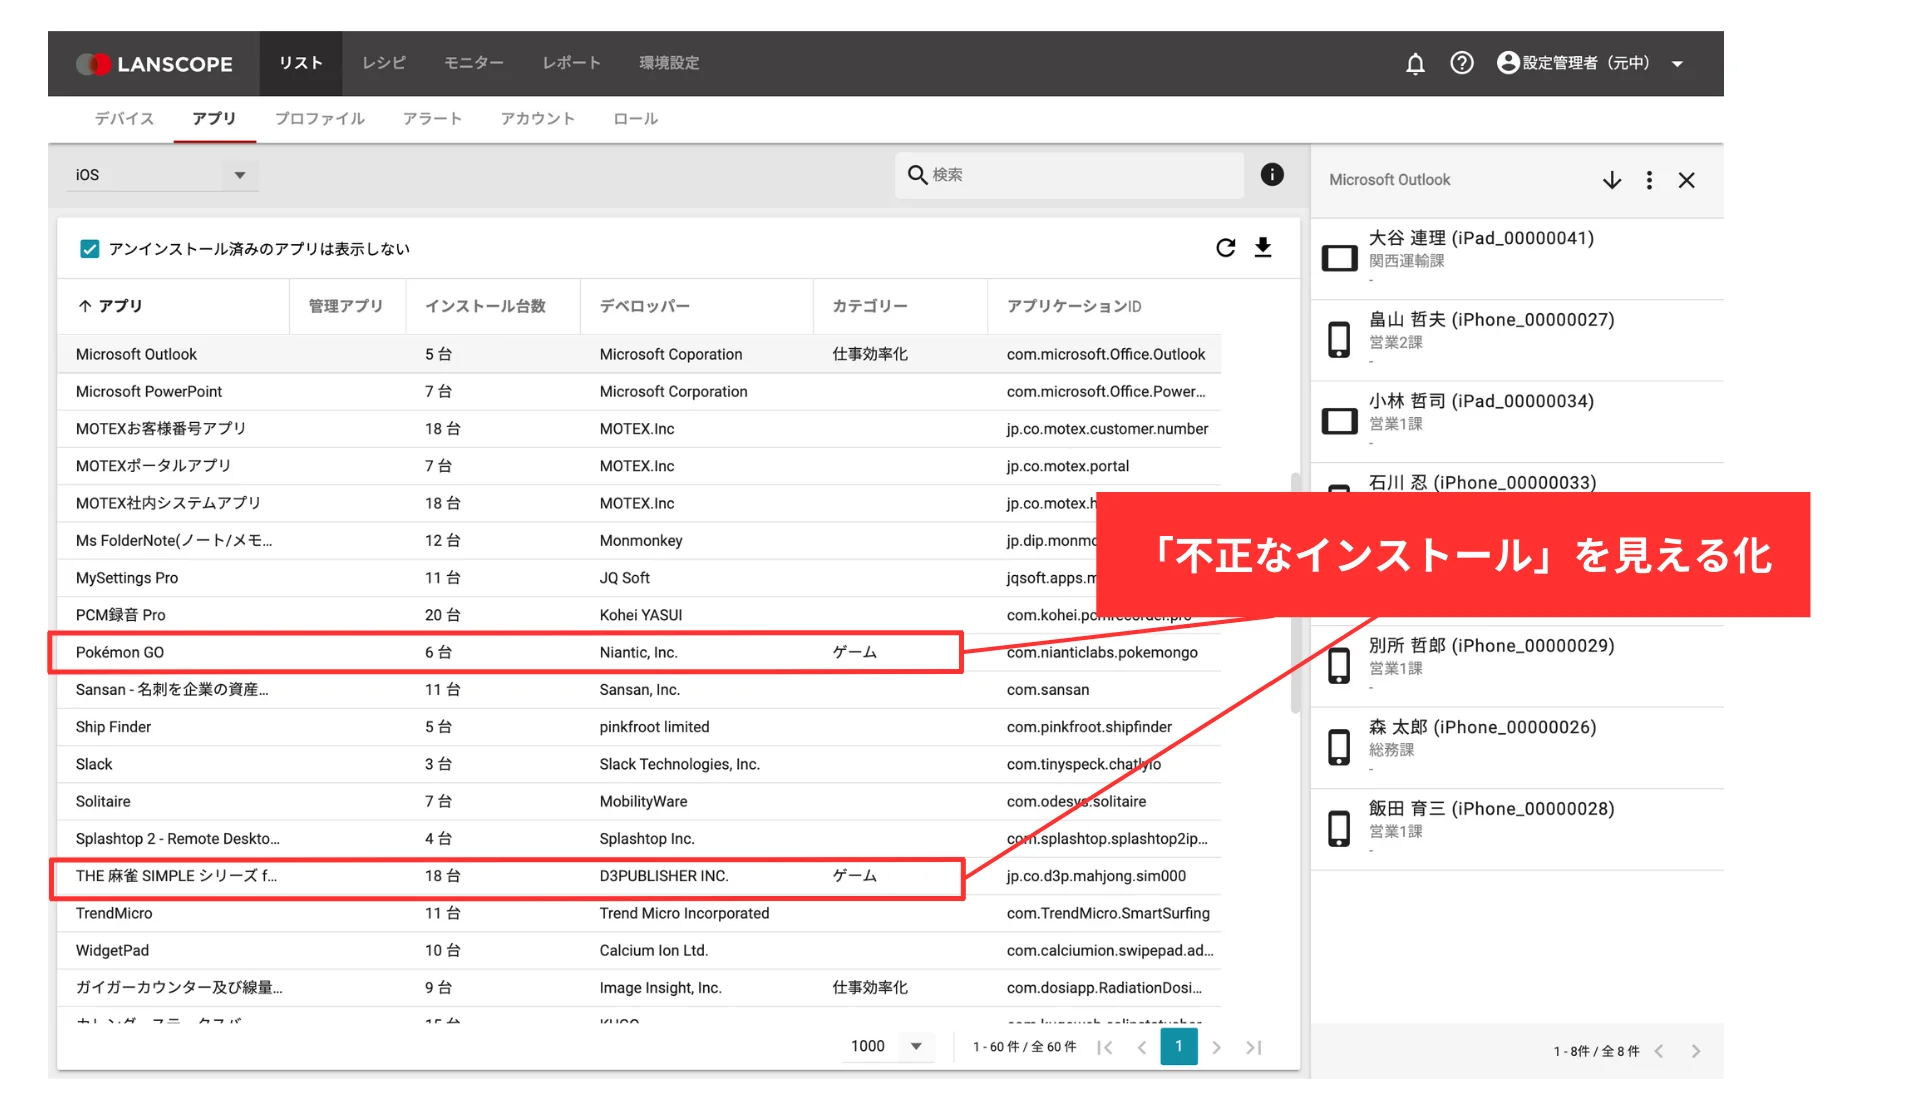Refresh the app list
The height and width of the screenshot is (1093, 1920).
[1225, 248]
